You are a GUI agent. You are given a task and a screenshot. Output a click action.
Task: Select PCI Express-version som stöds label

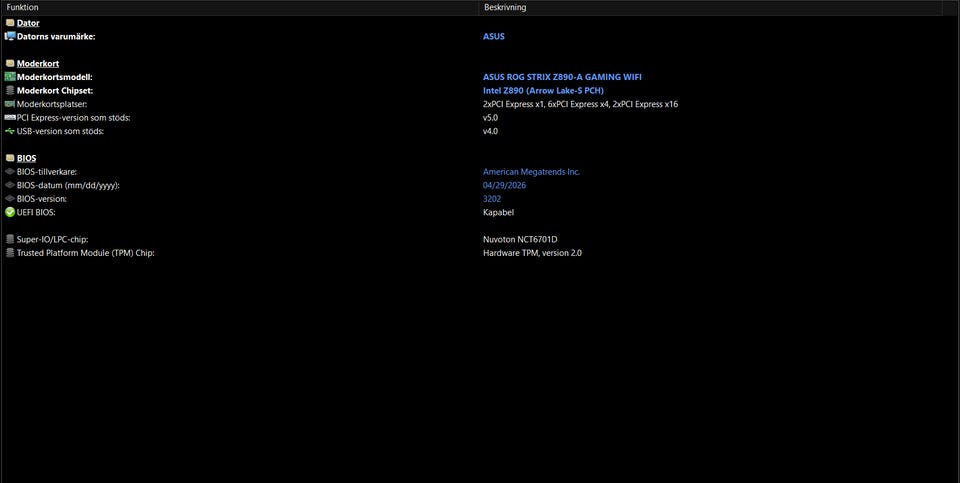(73, 117)
